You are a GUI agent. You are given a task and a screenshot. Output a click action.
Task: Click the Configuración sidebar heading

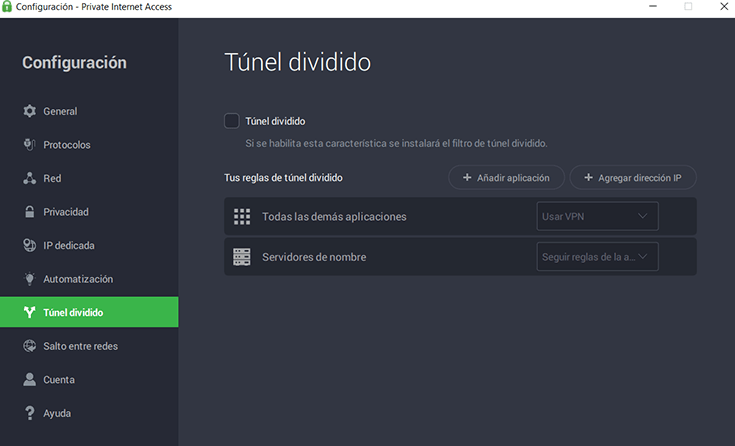tap(74, 62)
